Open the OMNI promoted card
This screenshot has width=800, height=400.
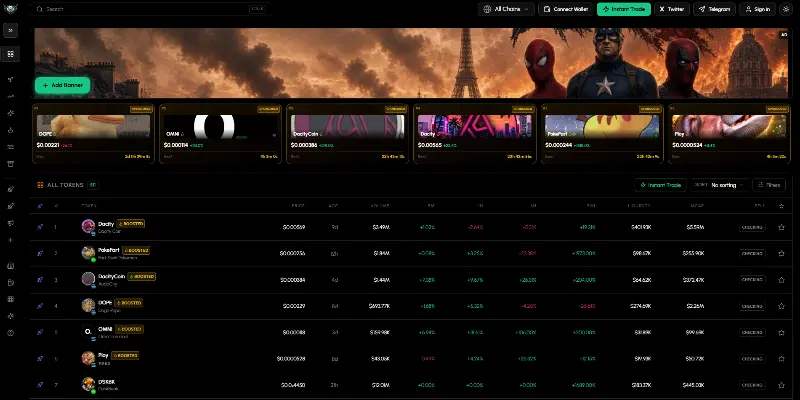click(x=220, y=134)
